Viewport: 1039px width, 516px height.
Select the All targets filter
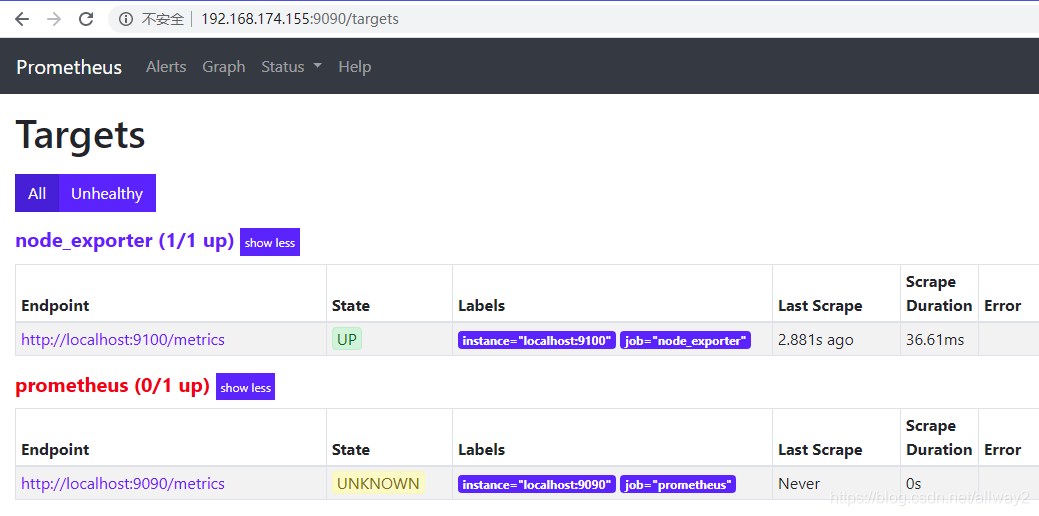click(37, 193)
